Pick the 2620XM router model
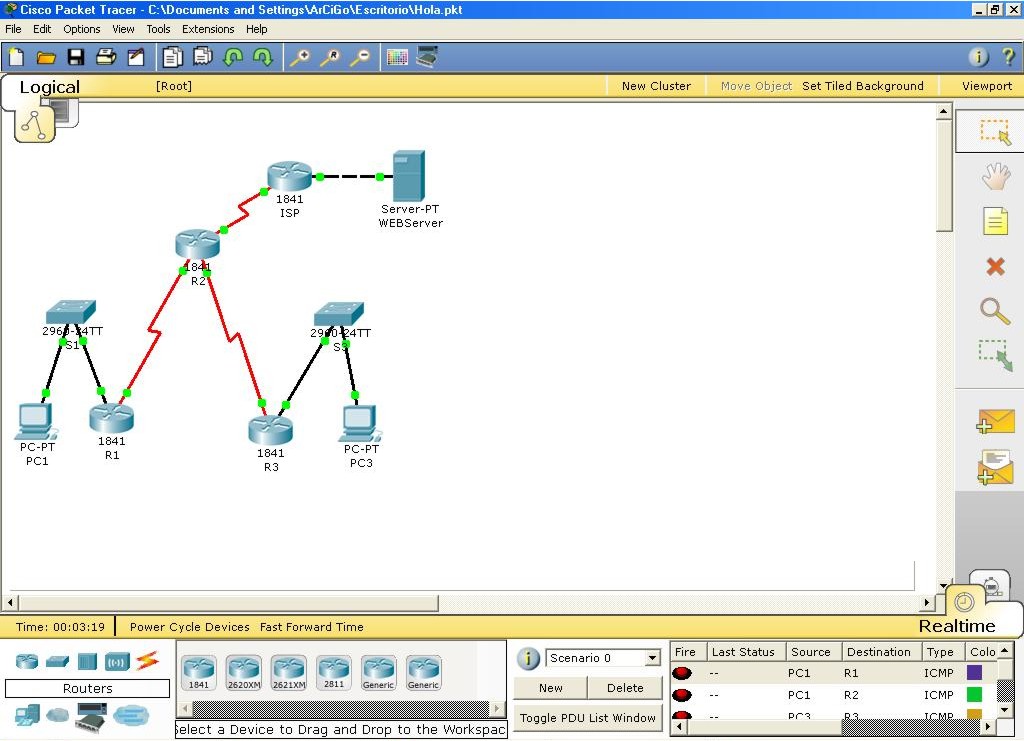 pos(244,673)
